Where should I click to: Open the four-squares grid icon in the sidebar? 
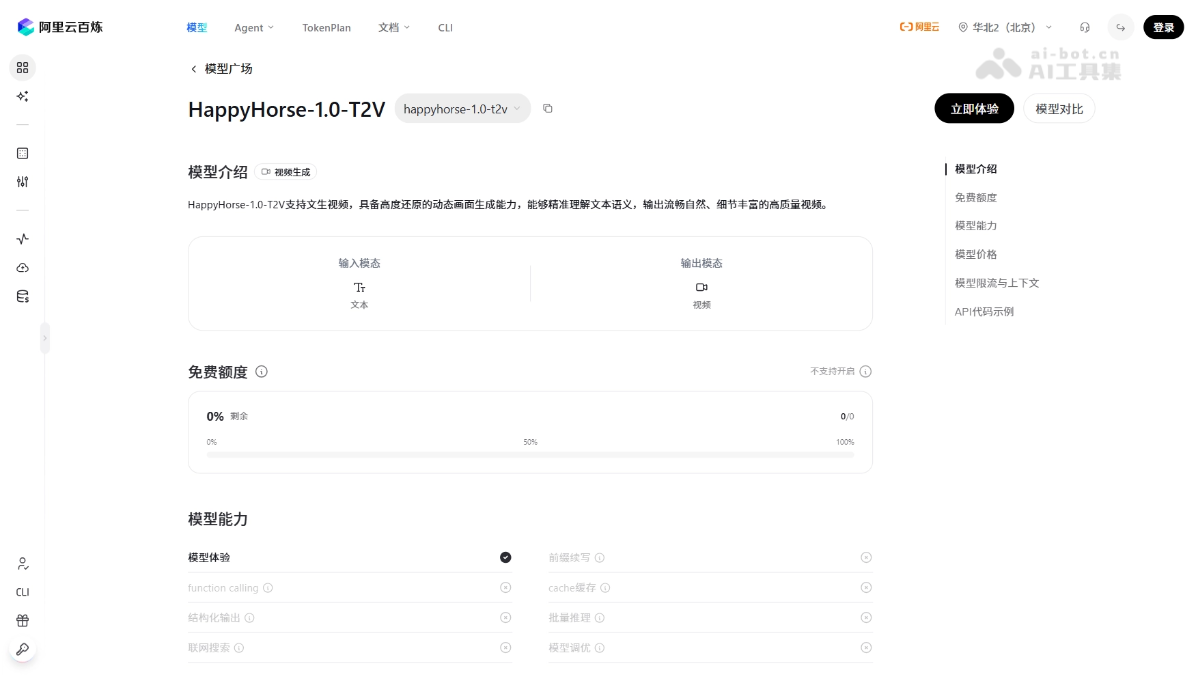[22, 68]
